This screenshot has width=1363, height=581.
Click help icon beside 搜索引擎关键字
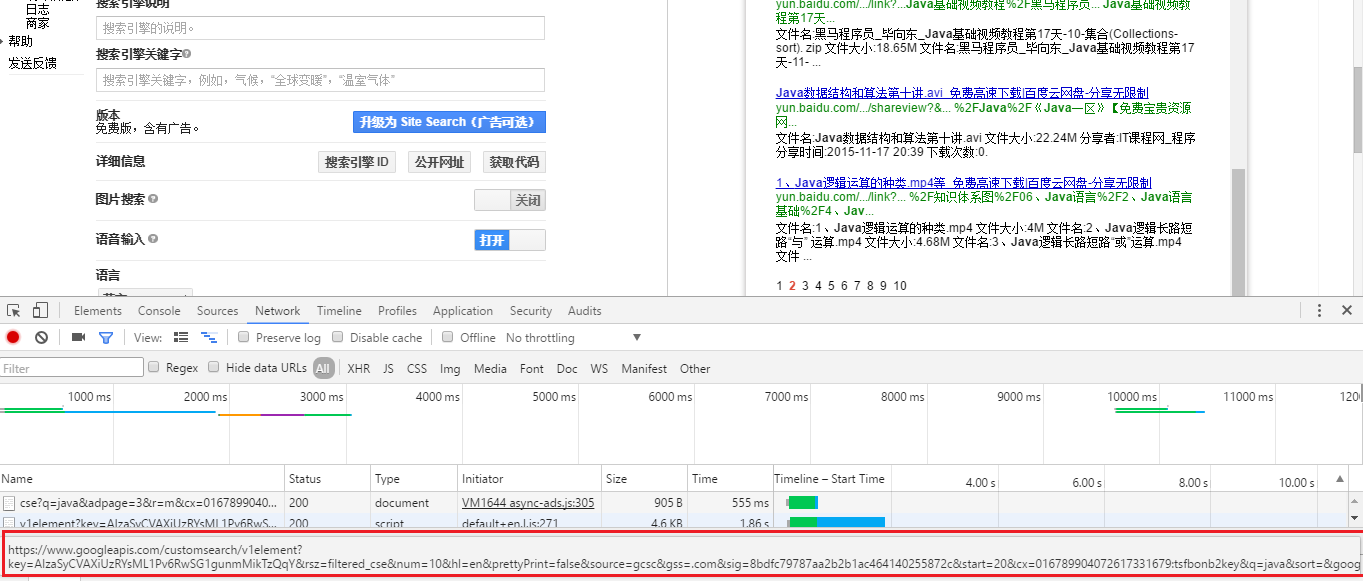(x=187, y=54)
